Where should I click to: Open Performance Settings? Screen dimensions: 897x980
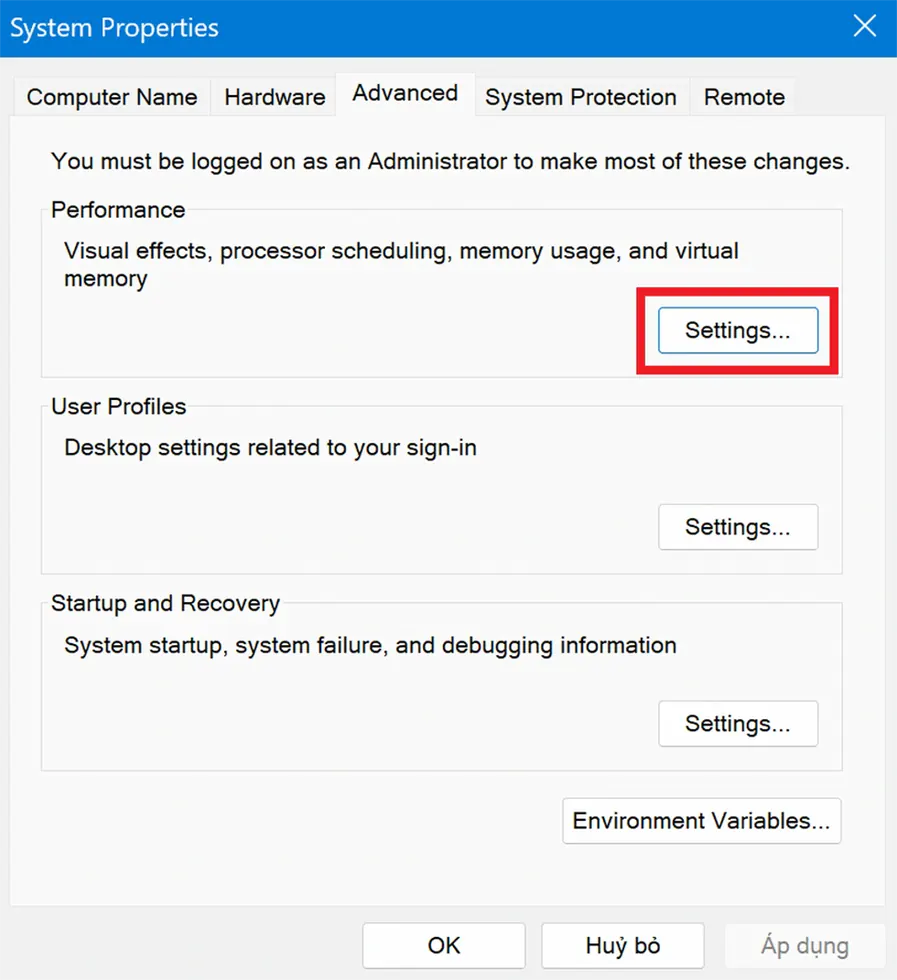737,330
